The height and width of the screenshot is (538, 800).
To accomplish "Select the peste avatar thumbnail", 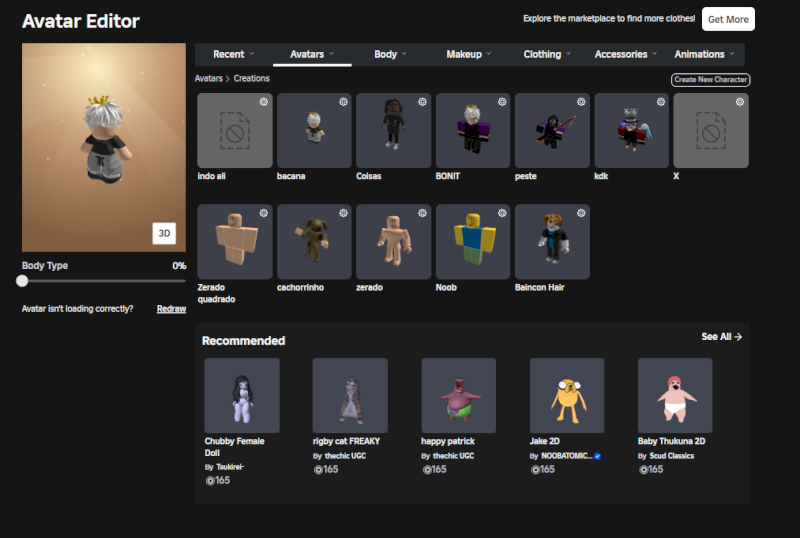I will tap(552, 130).
